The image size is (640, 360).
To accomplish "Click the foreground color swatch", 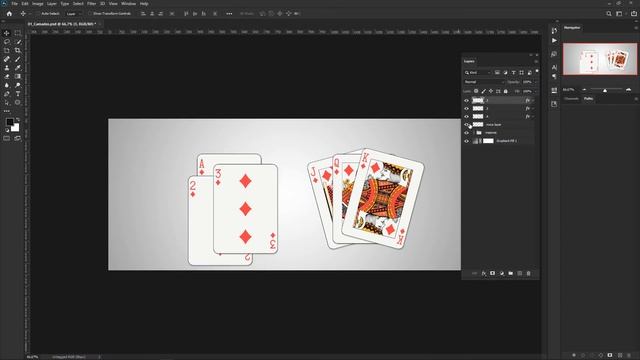I will coord(9,122).
